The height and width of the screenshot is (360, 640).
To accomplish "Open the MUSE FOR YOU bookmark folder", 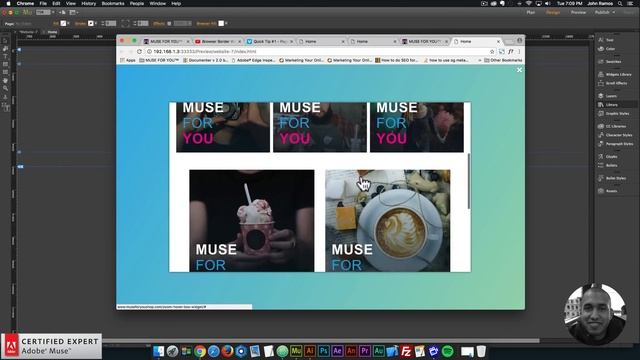I will point(159,60).
